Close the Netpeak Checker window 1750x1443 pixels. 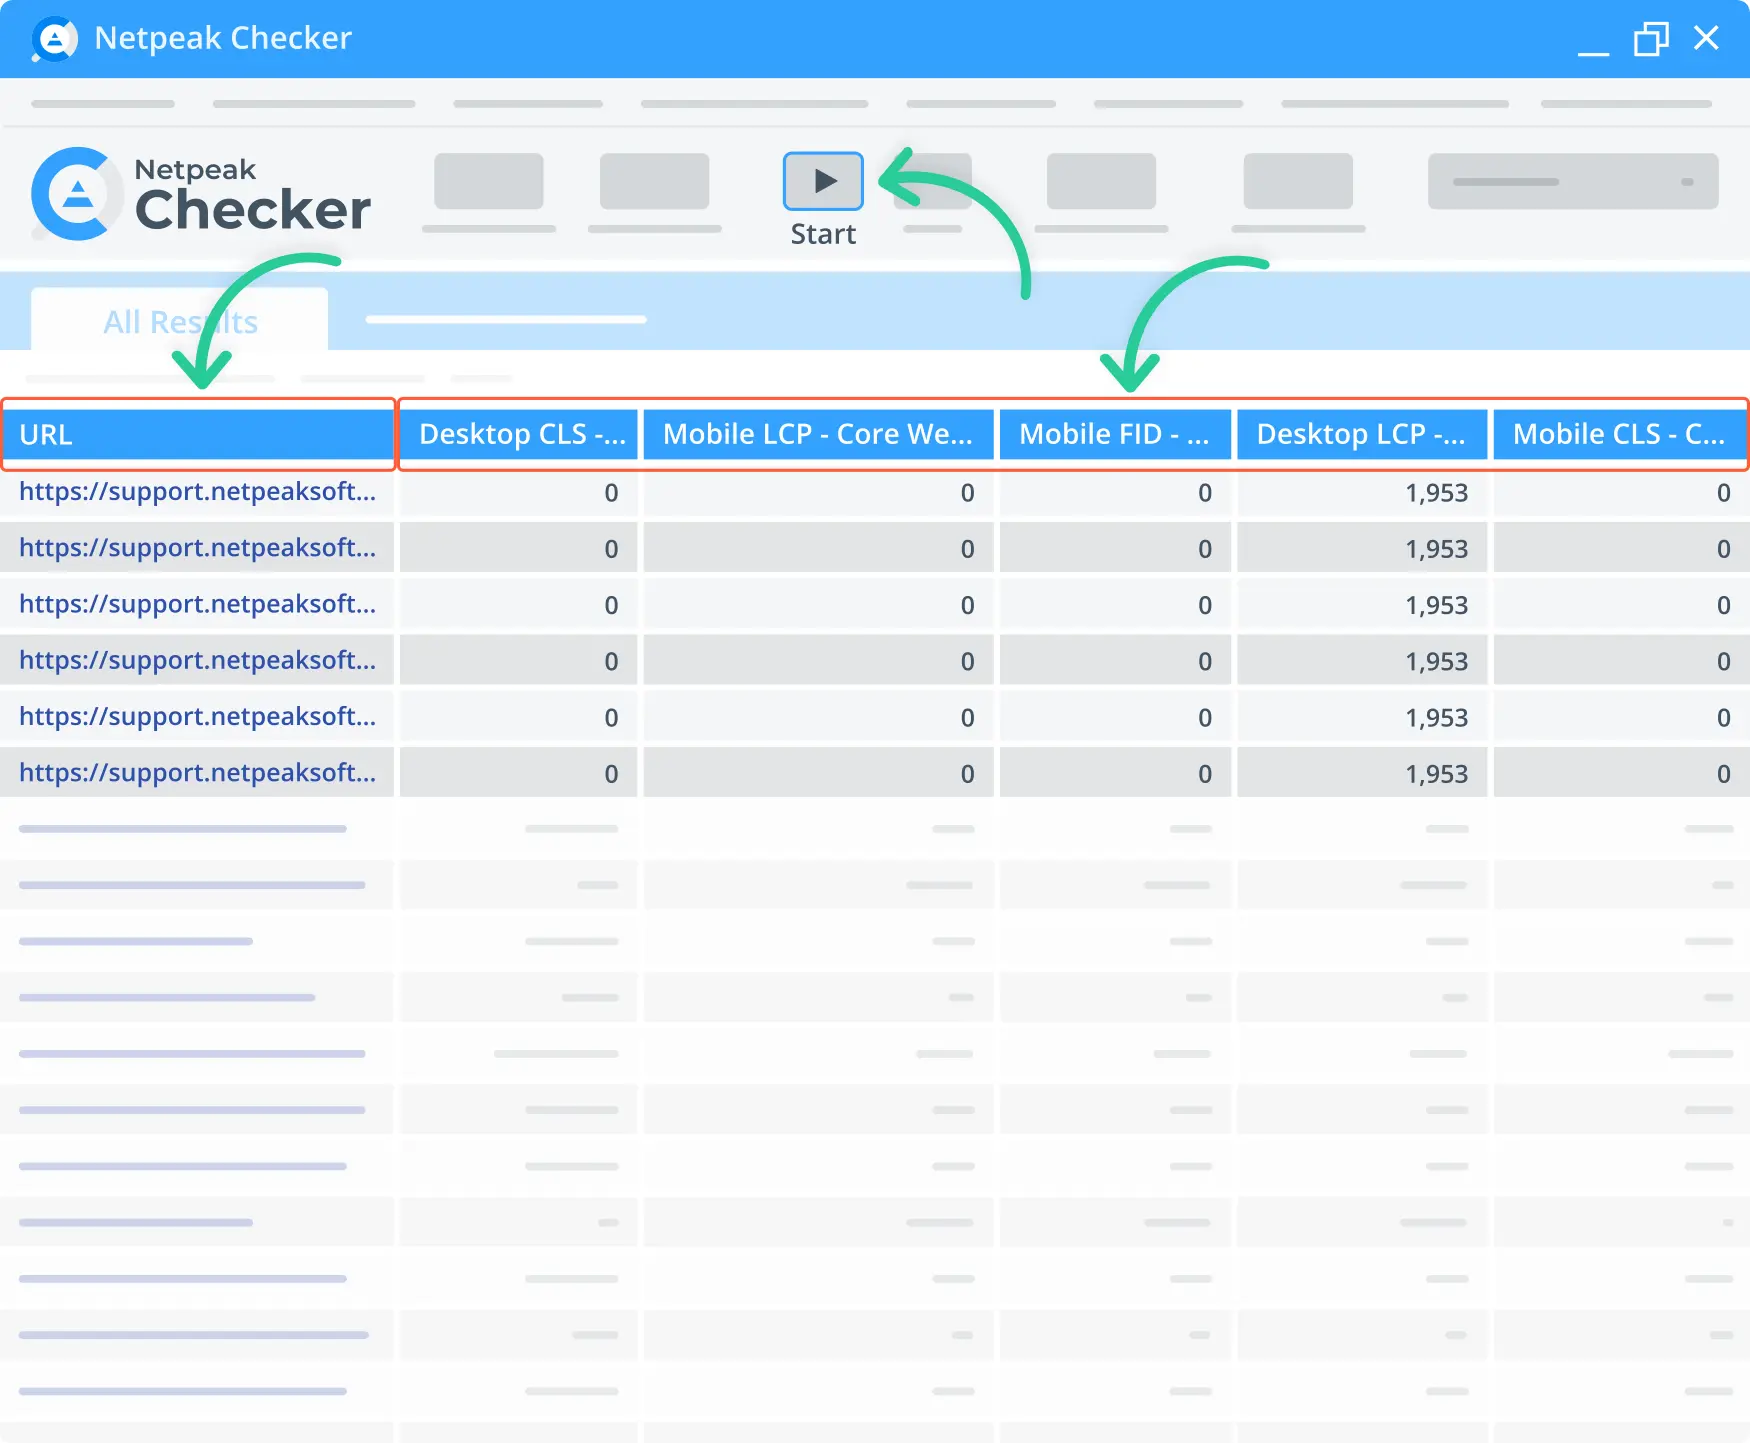pos(1706,38)
